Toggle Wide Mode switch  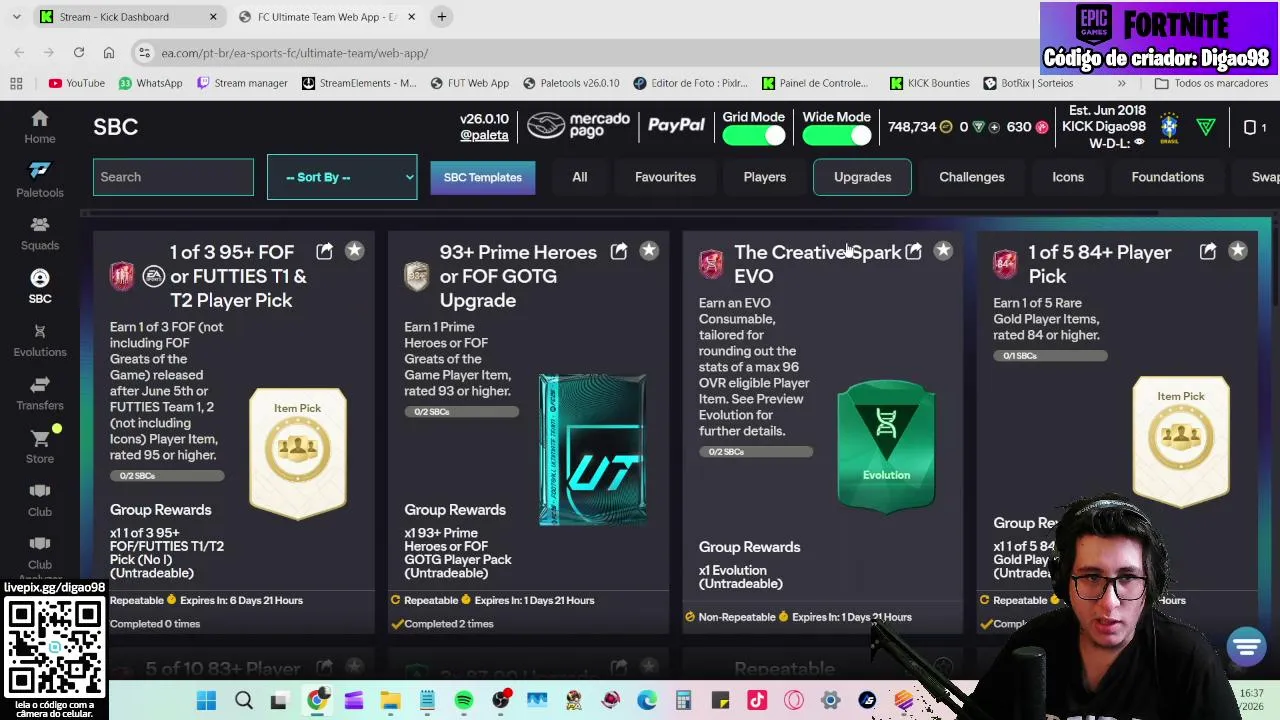(x=836, y=136)
